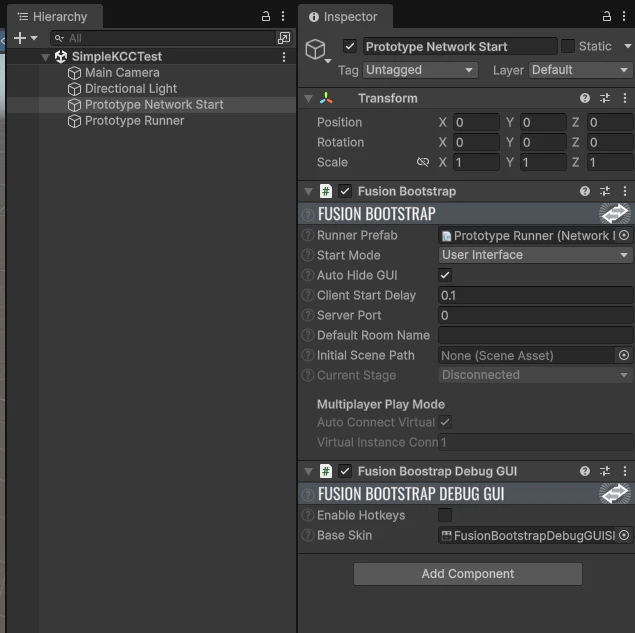Open Fusion Boostrap Debug GUI context menu
Viewport: 635px width, 633px height.
pos(624,471)
